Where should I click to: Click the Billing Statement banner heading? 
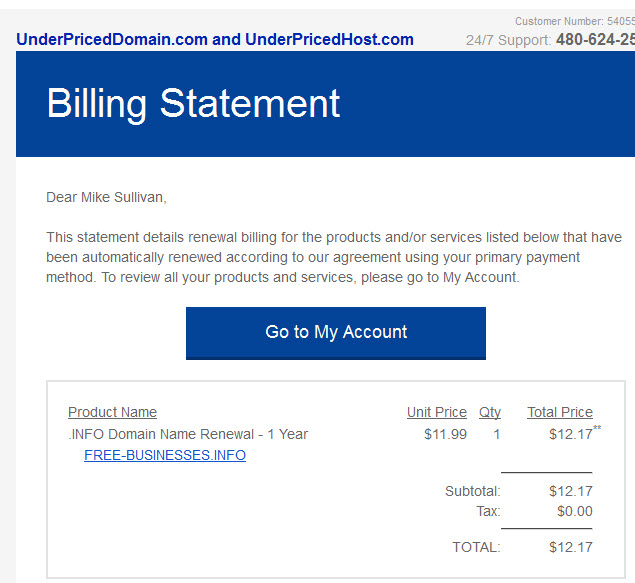click(x=193, y=104)
